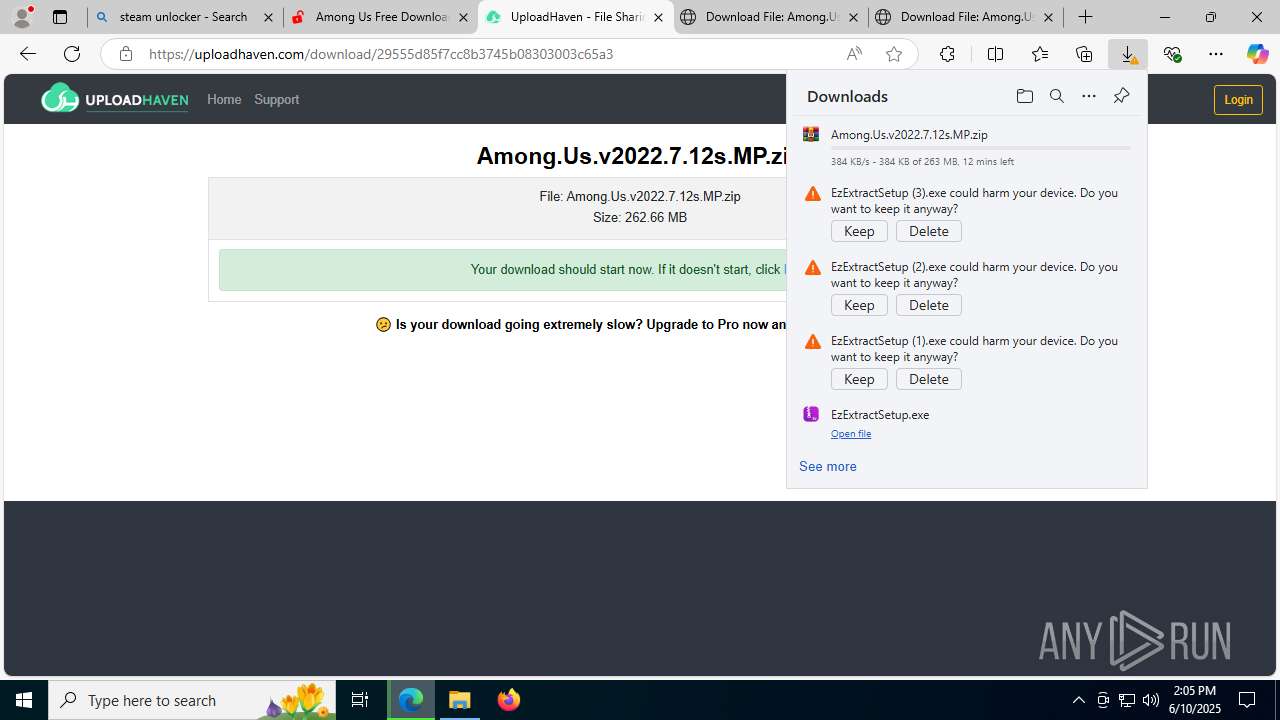This screenshot has height=720, width=1280.
Task: View site information lock icon
Action: [125, 54]
